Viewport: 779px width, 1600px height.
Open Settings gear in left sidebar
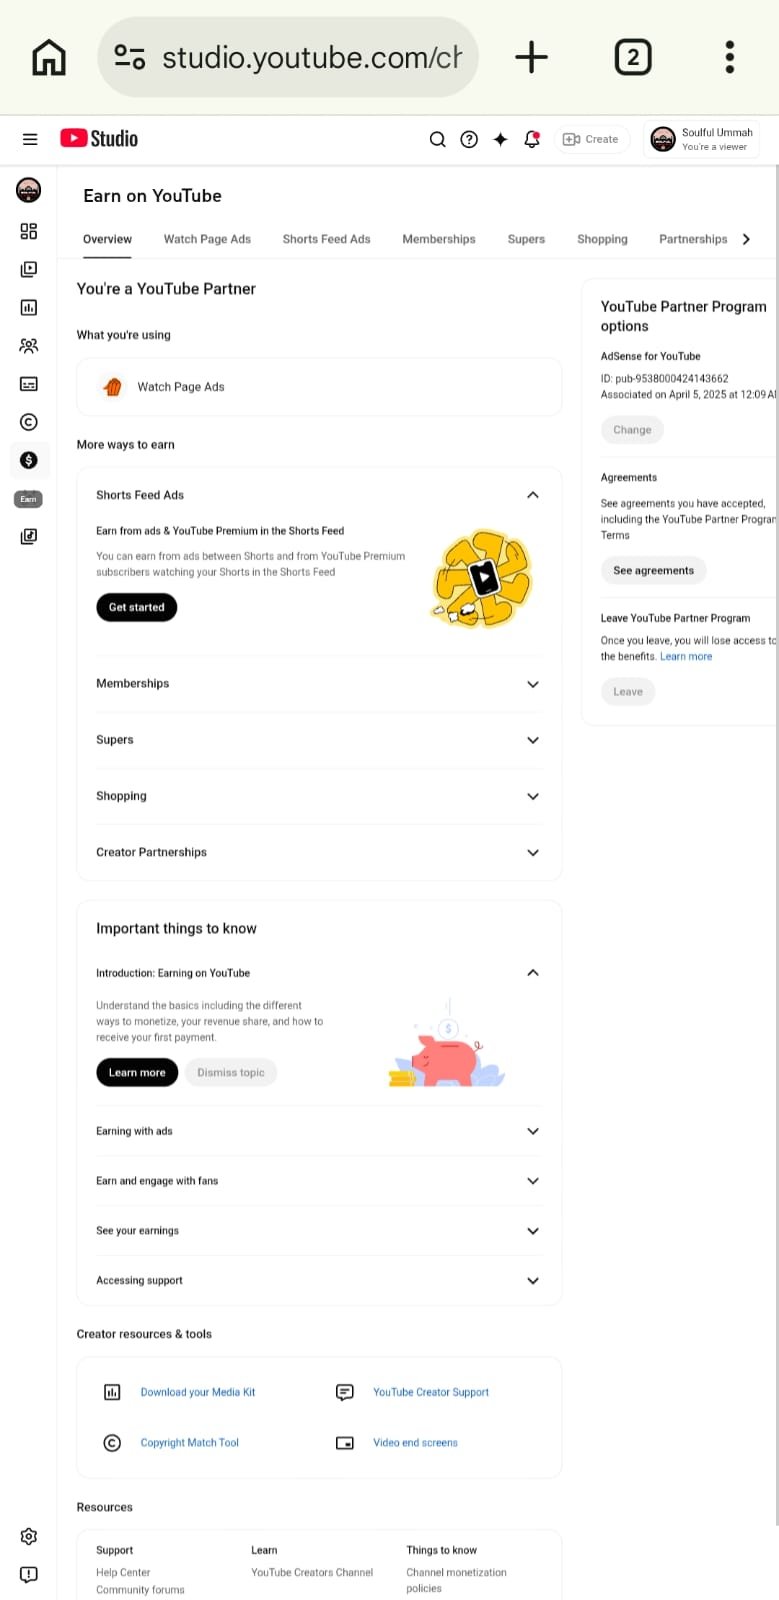click(x=29, y=1536)
